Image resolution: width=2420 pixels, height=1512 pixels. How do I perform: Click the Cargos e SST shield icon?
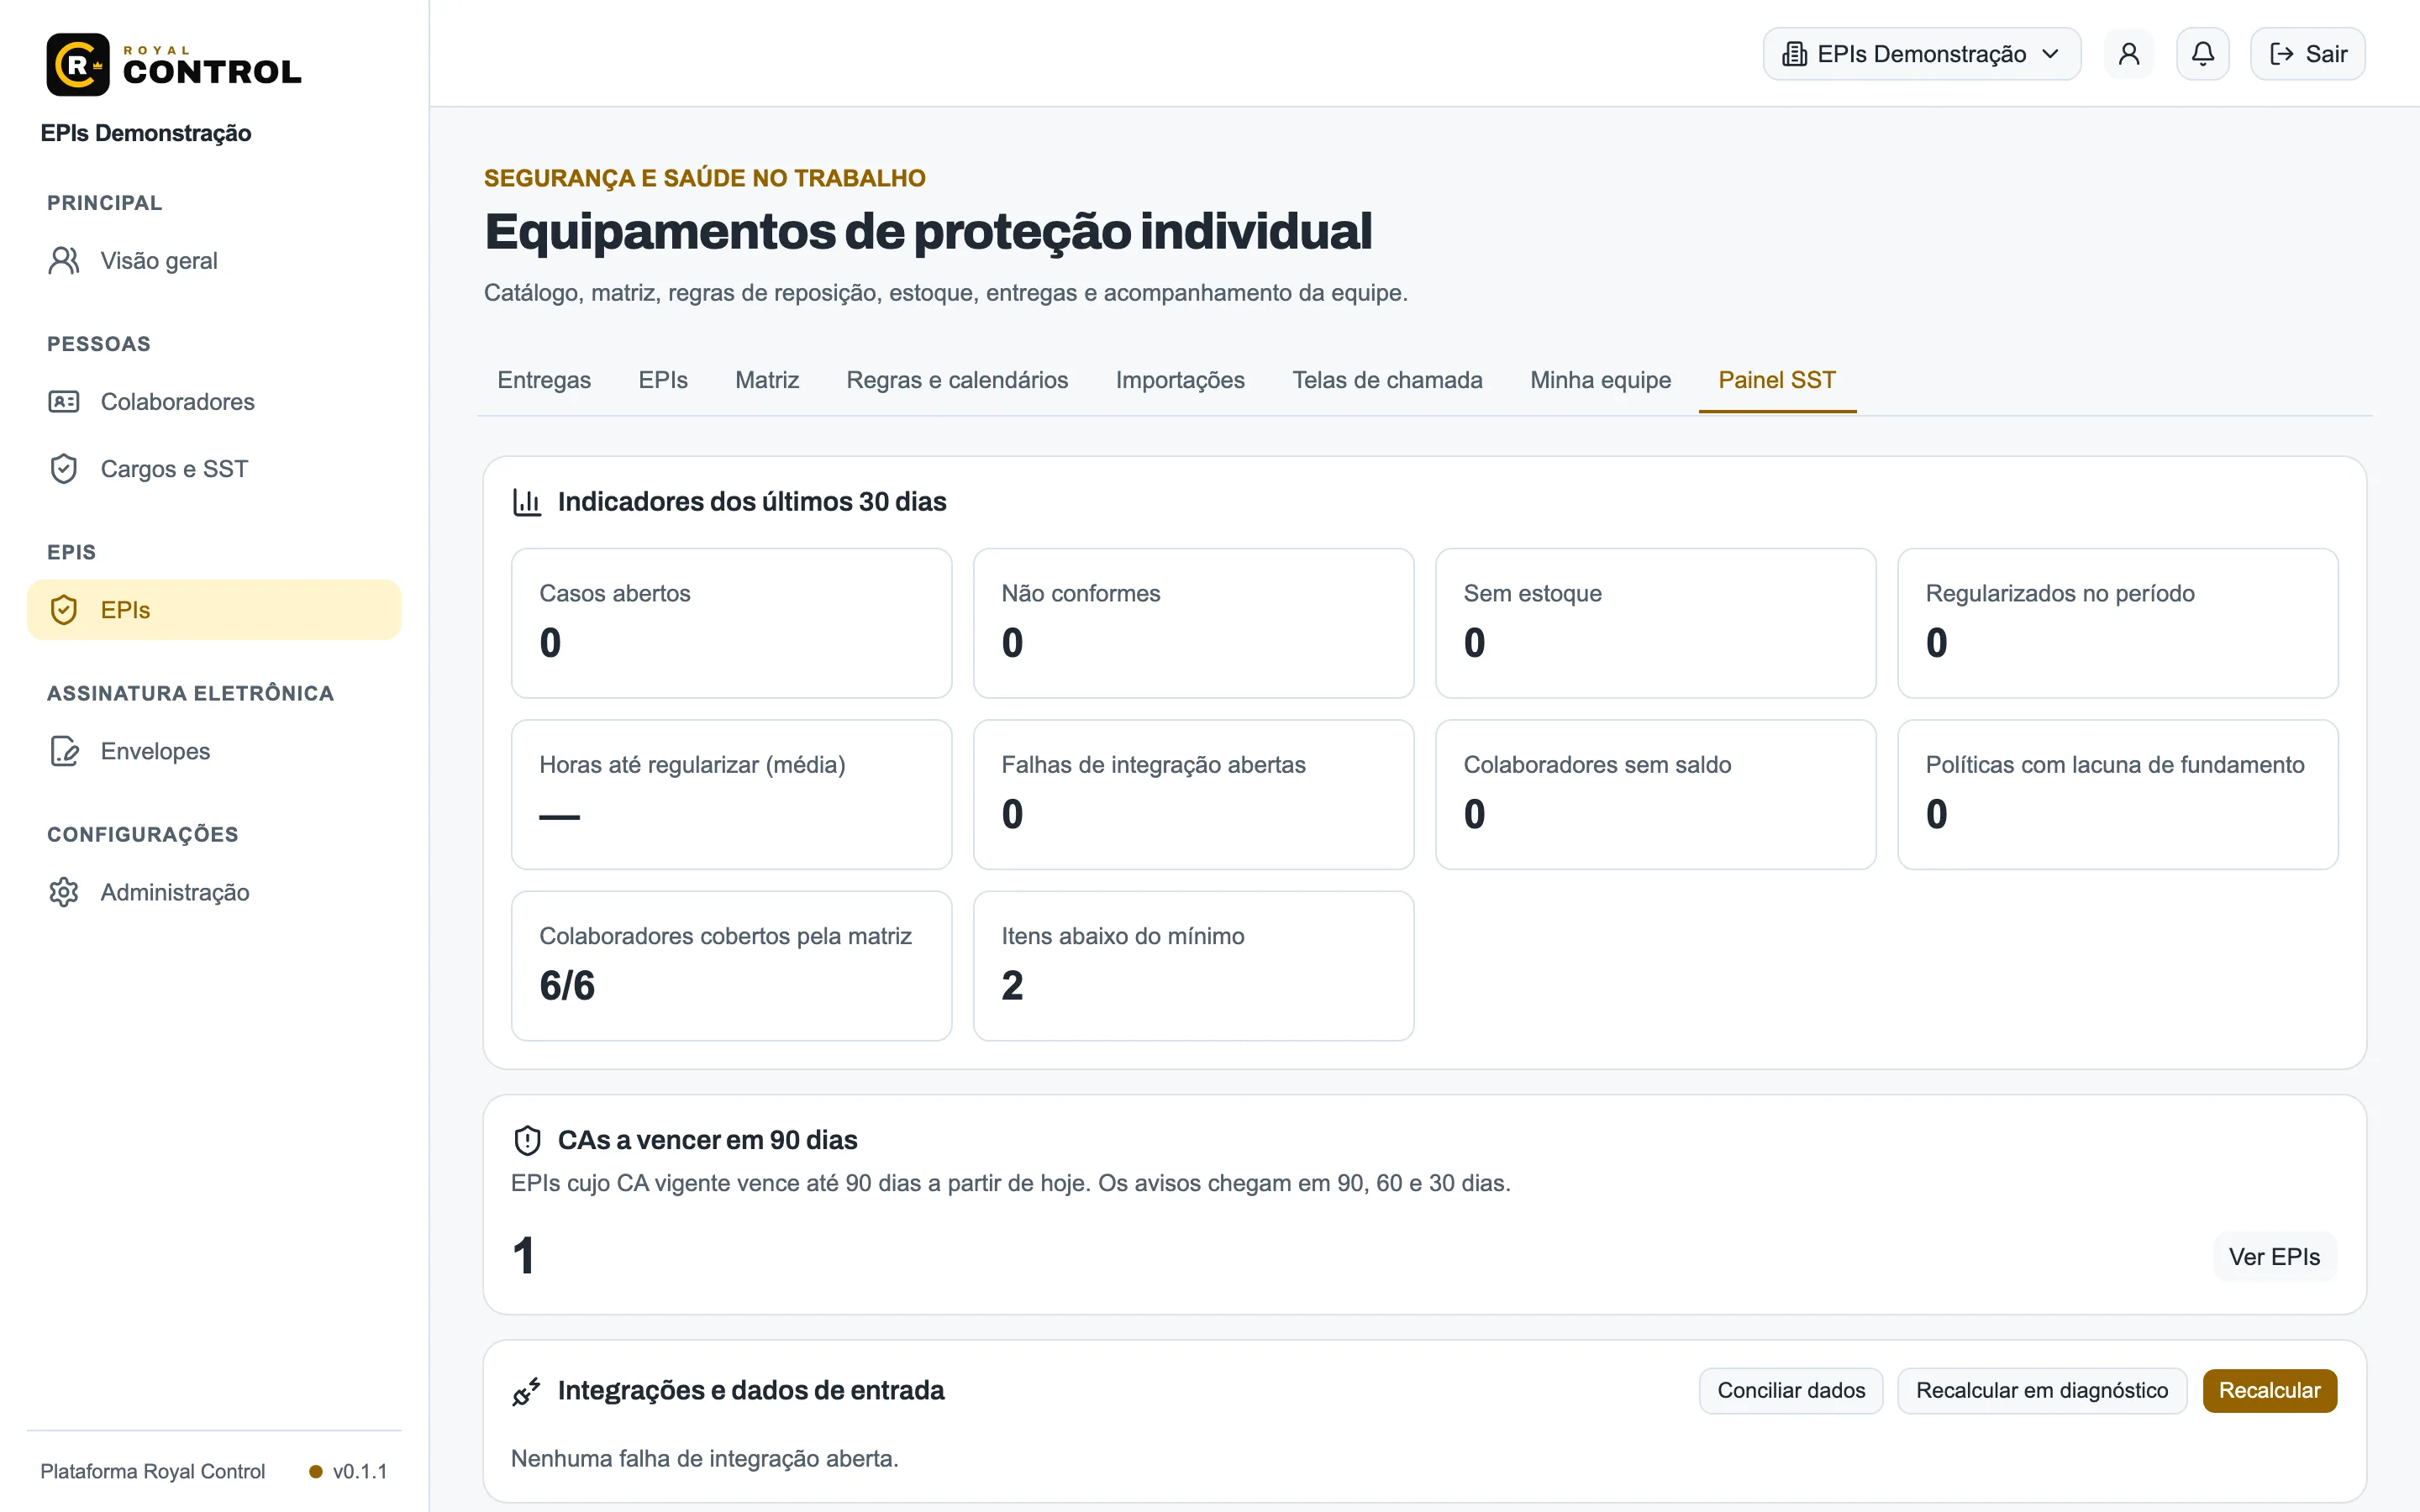click(64, 469)
